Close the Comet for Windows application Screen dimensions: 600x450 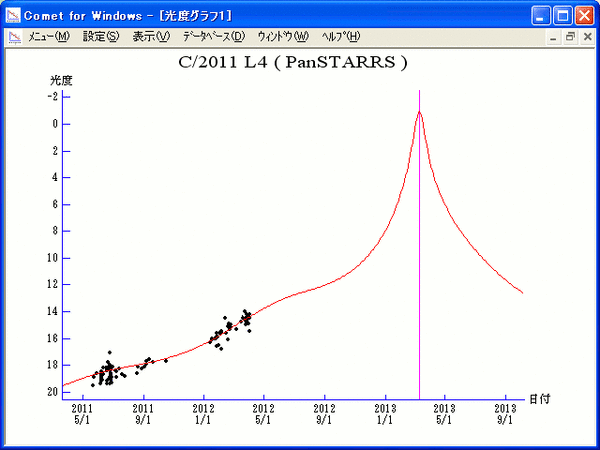[584, 14]
